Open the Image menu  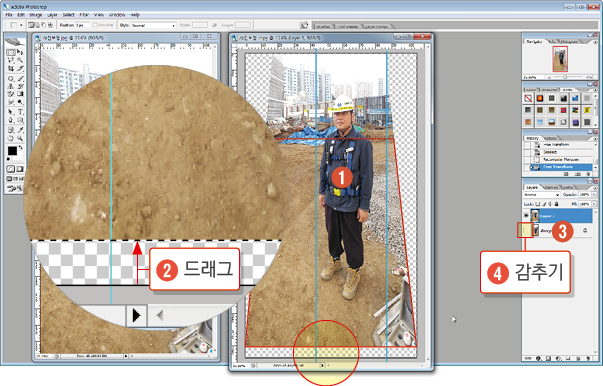click(36, 15)
